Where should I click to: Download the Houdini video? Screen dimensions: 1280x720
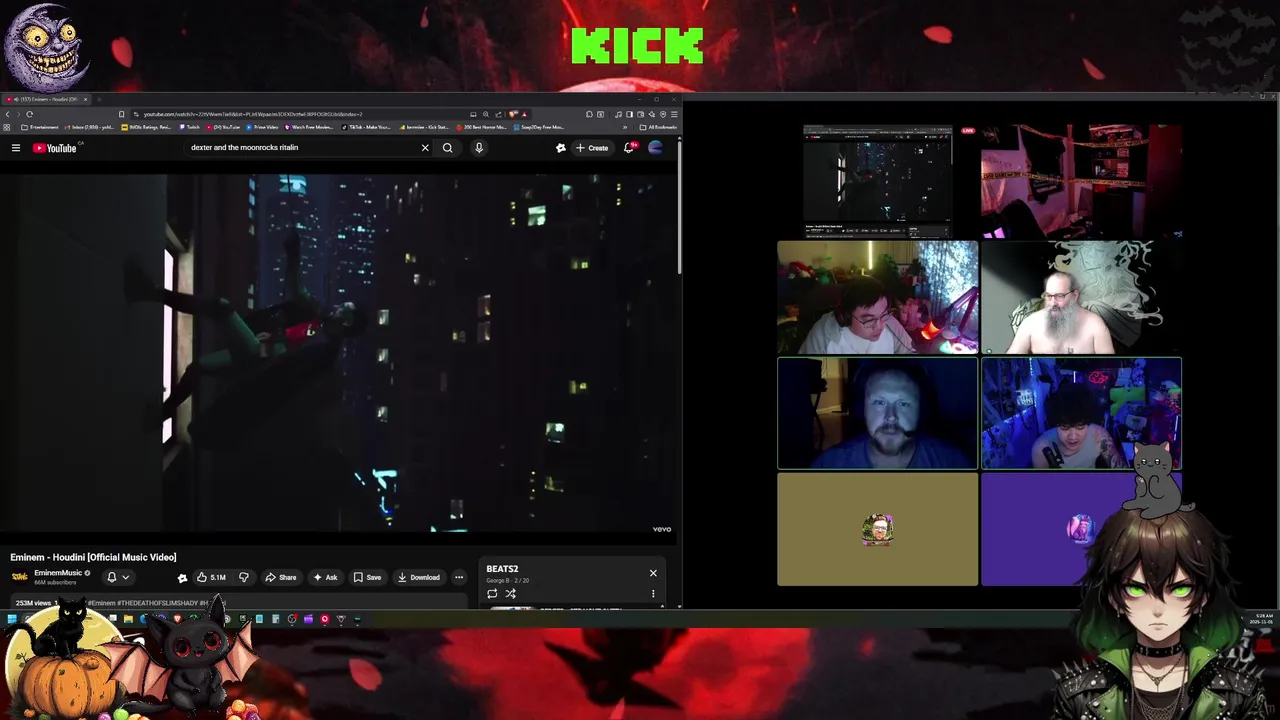(418, 577)
